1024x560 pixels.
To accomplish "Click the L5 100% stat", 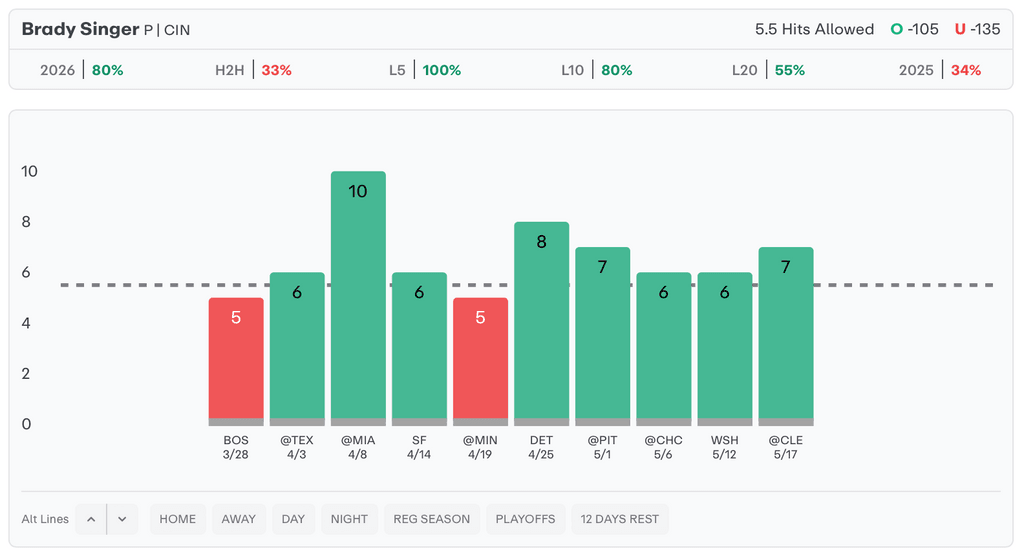I will click(425, 70).
